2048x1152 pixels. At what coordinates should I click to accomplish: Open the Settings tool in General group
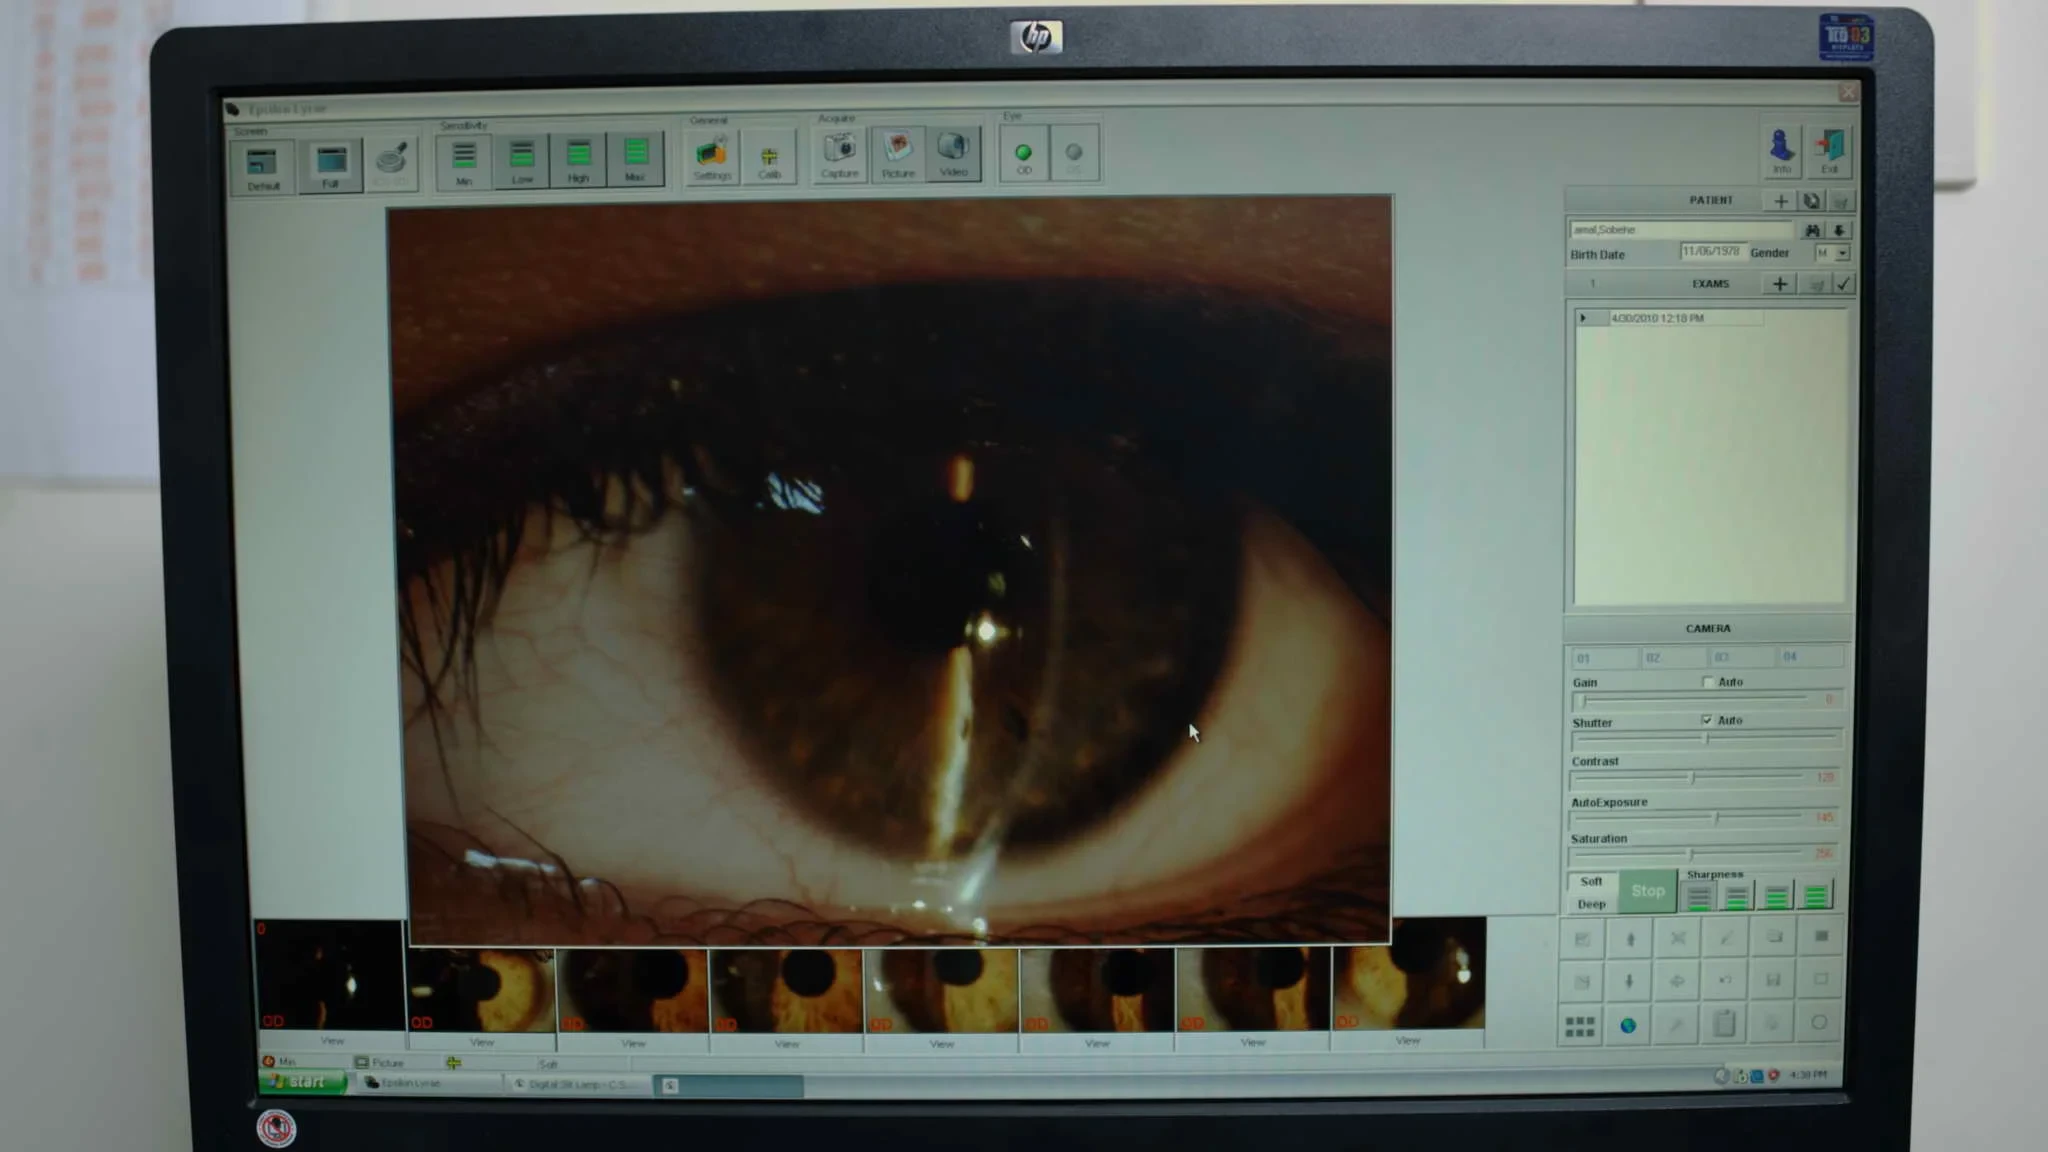(711, 154)
